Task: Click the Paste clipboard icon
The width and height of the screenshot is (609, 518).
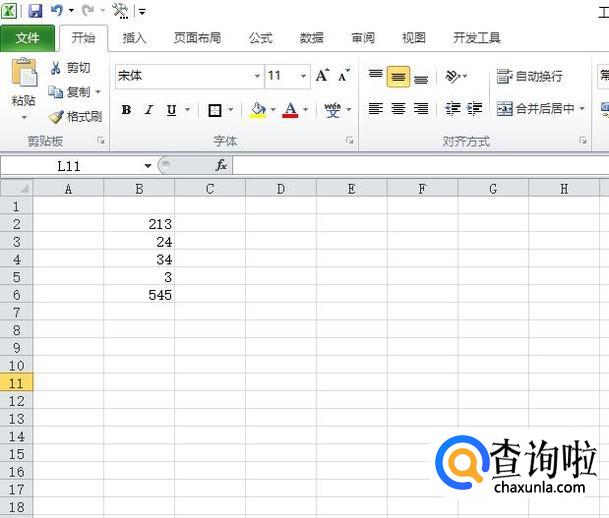Action: 24,73
